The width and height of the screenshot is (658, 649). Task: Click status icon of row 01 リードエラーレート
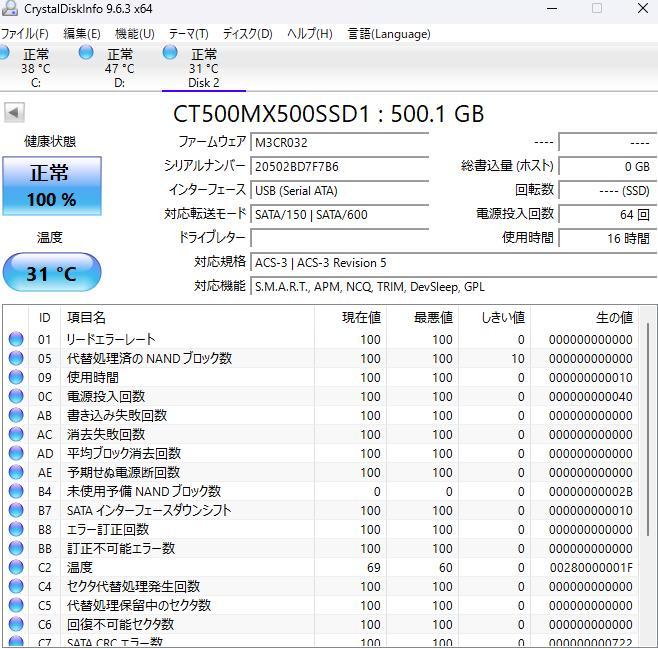(16, 339)
